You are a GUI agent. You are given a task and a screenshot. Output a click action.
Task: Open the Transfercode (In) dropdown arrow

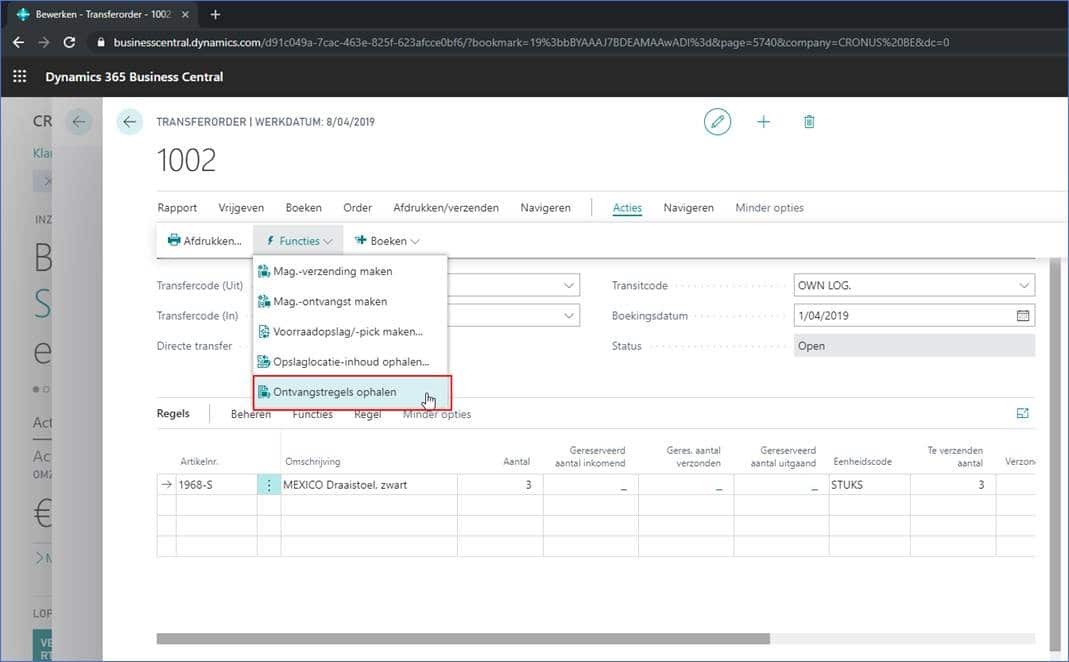569,316
